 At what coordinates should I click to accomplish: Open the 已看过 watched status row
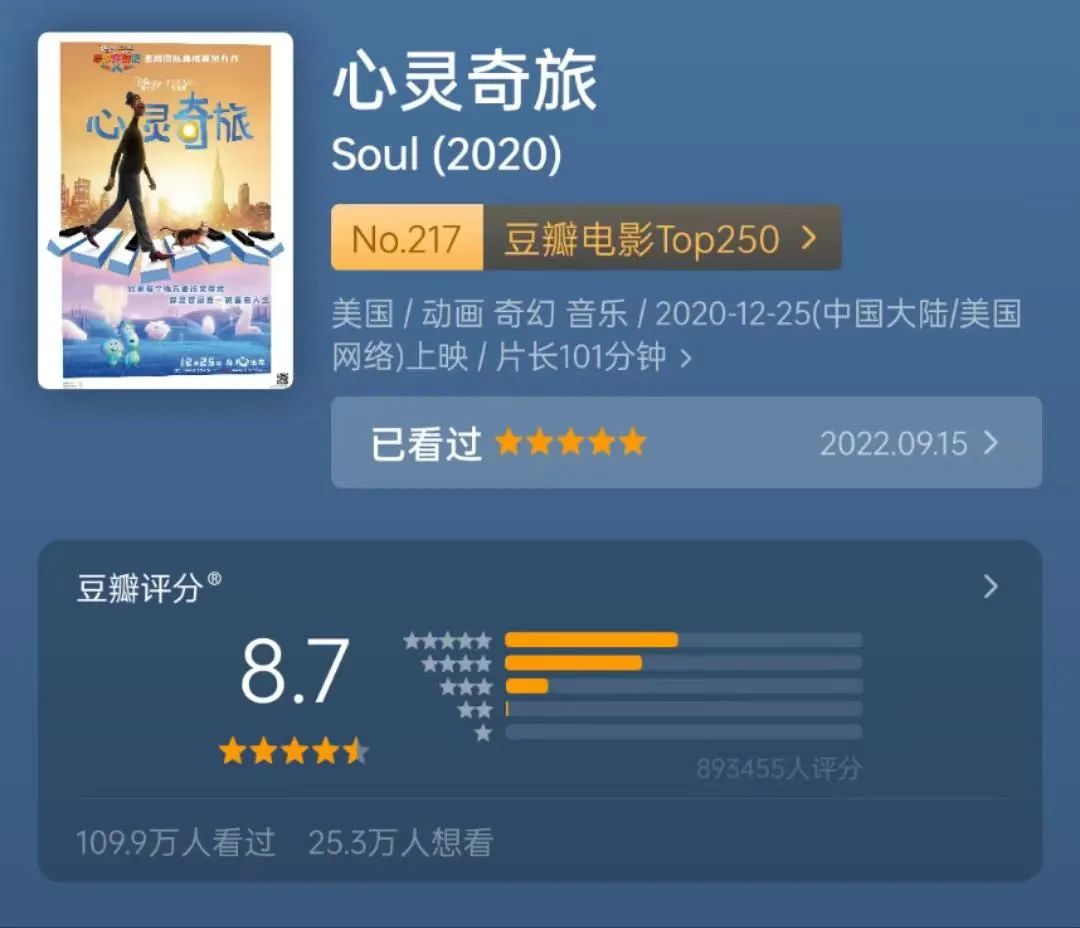pyautogui.click(x=686, y=443)
